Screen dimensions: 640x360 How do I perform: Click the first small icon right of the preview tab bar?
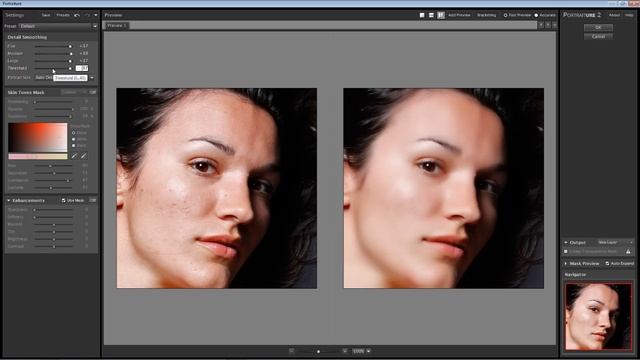coord(541,25)
